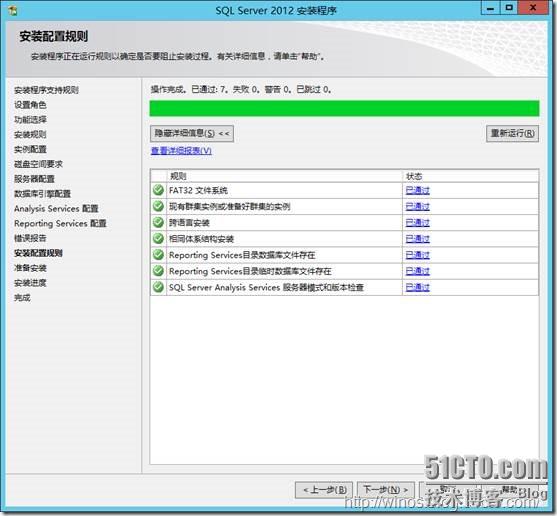Click the green completed progress bar
The height and width of the screenshot is (516, 557).
[x=344, y=108]
